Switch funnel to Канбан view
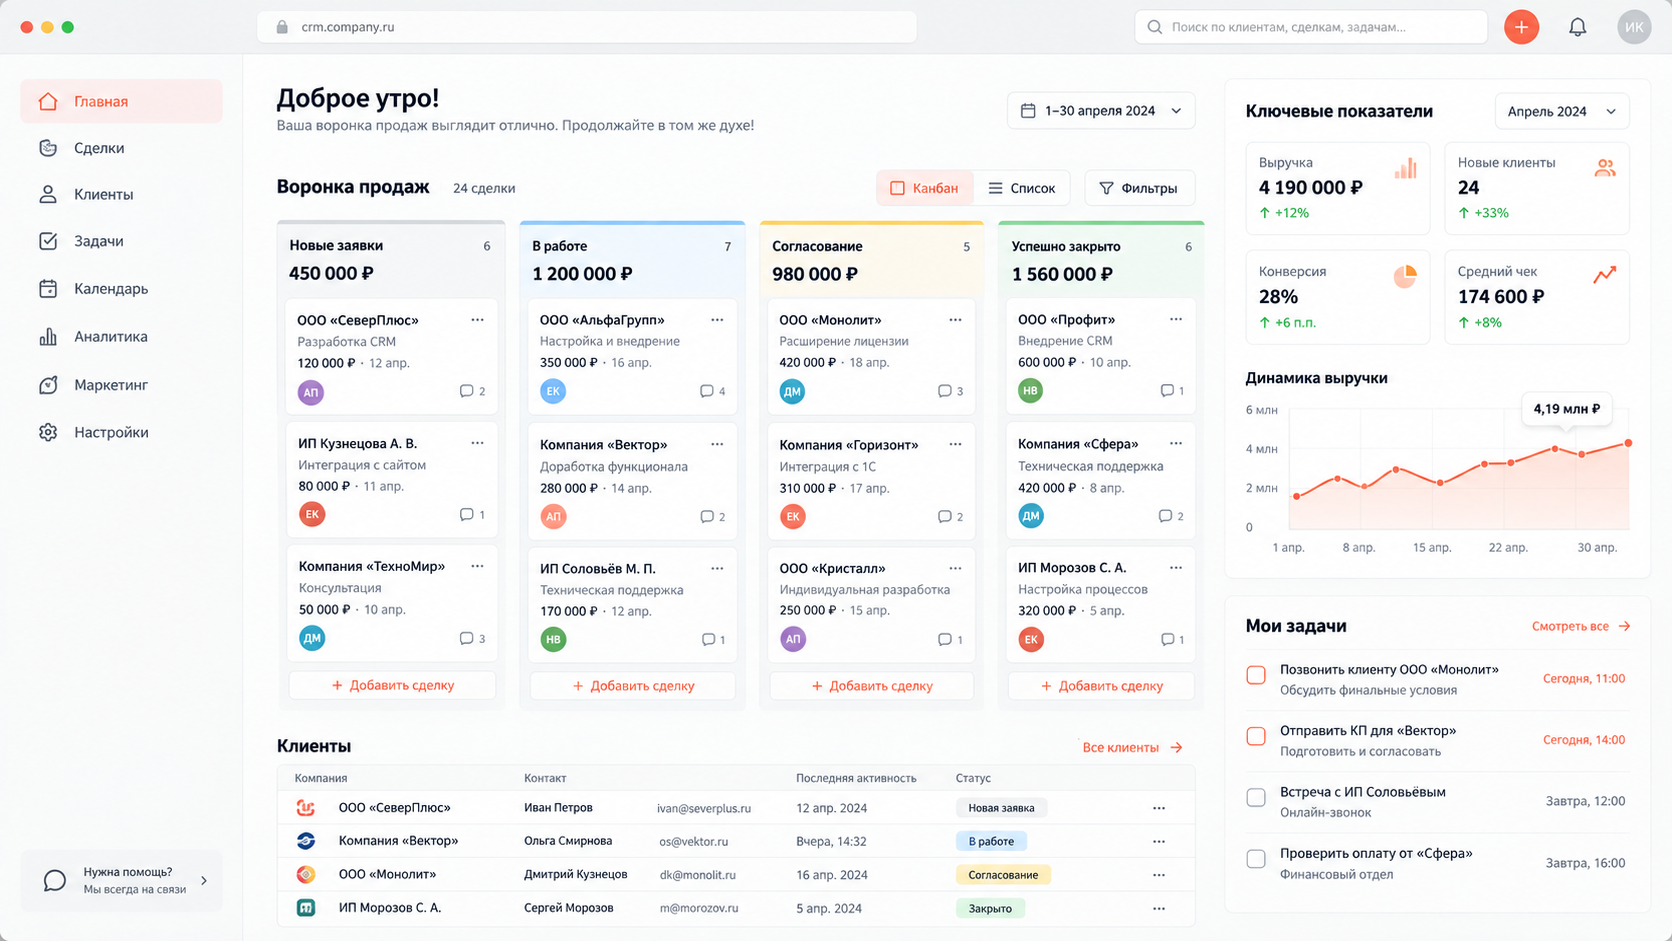Image resolution: width=1672 pixels, height=941 pixels. (x=925, y=188)
